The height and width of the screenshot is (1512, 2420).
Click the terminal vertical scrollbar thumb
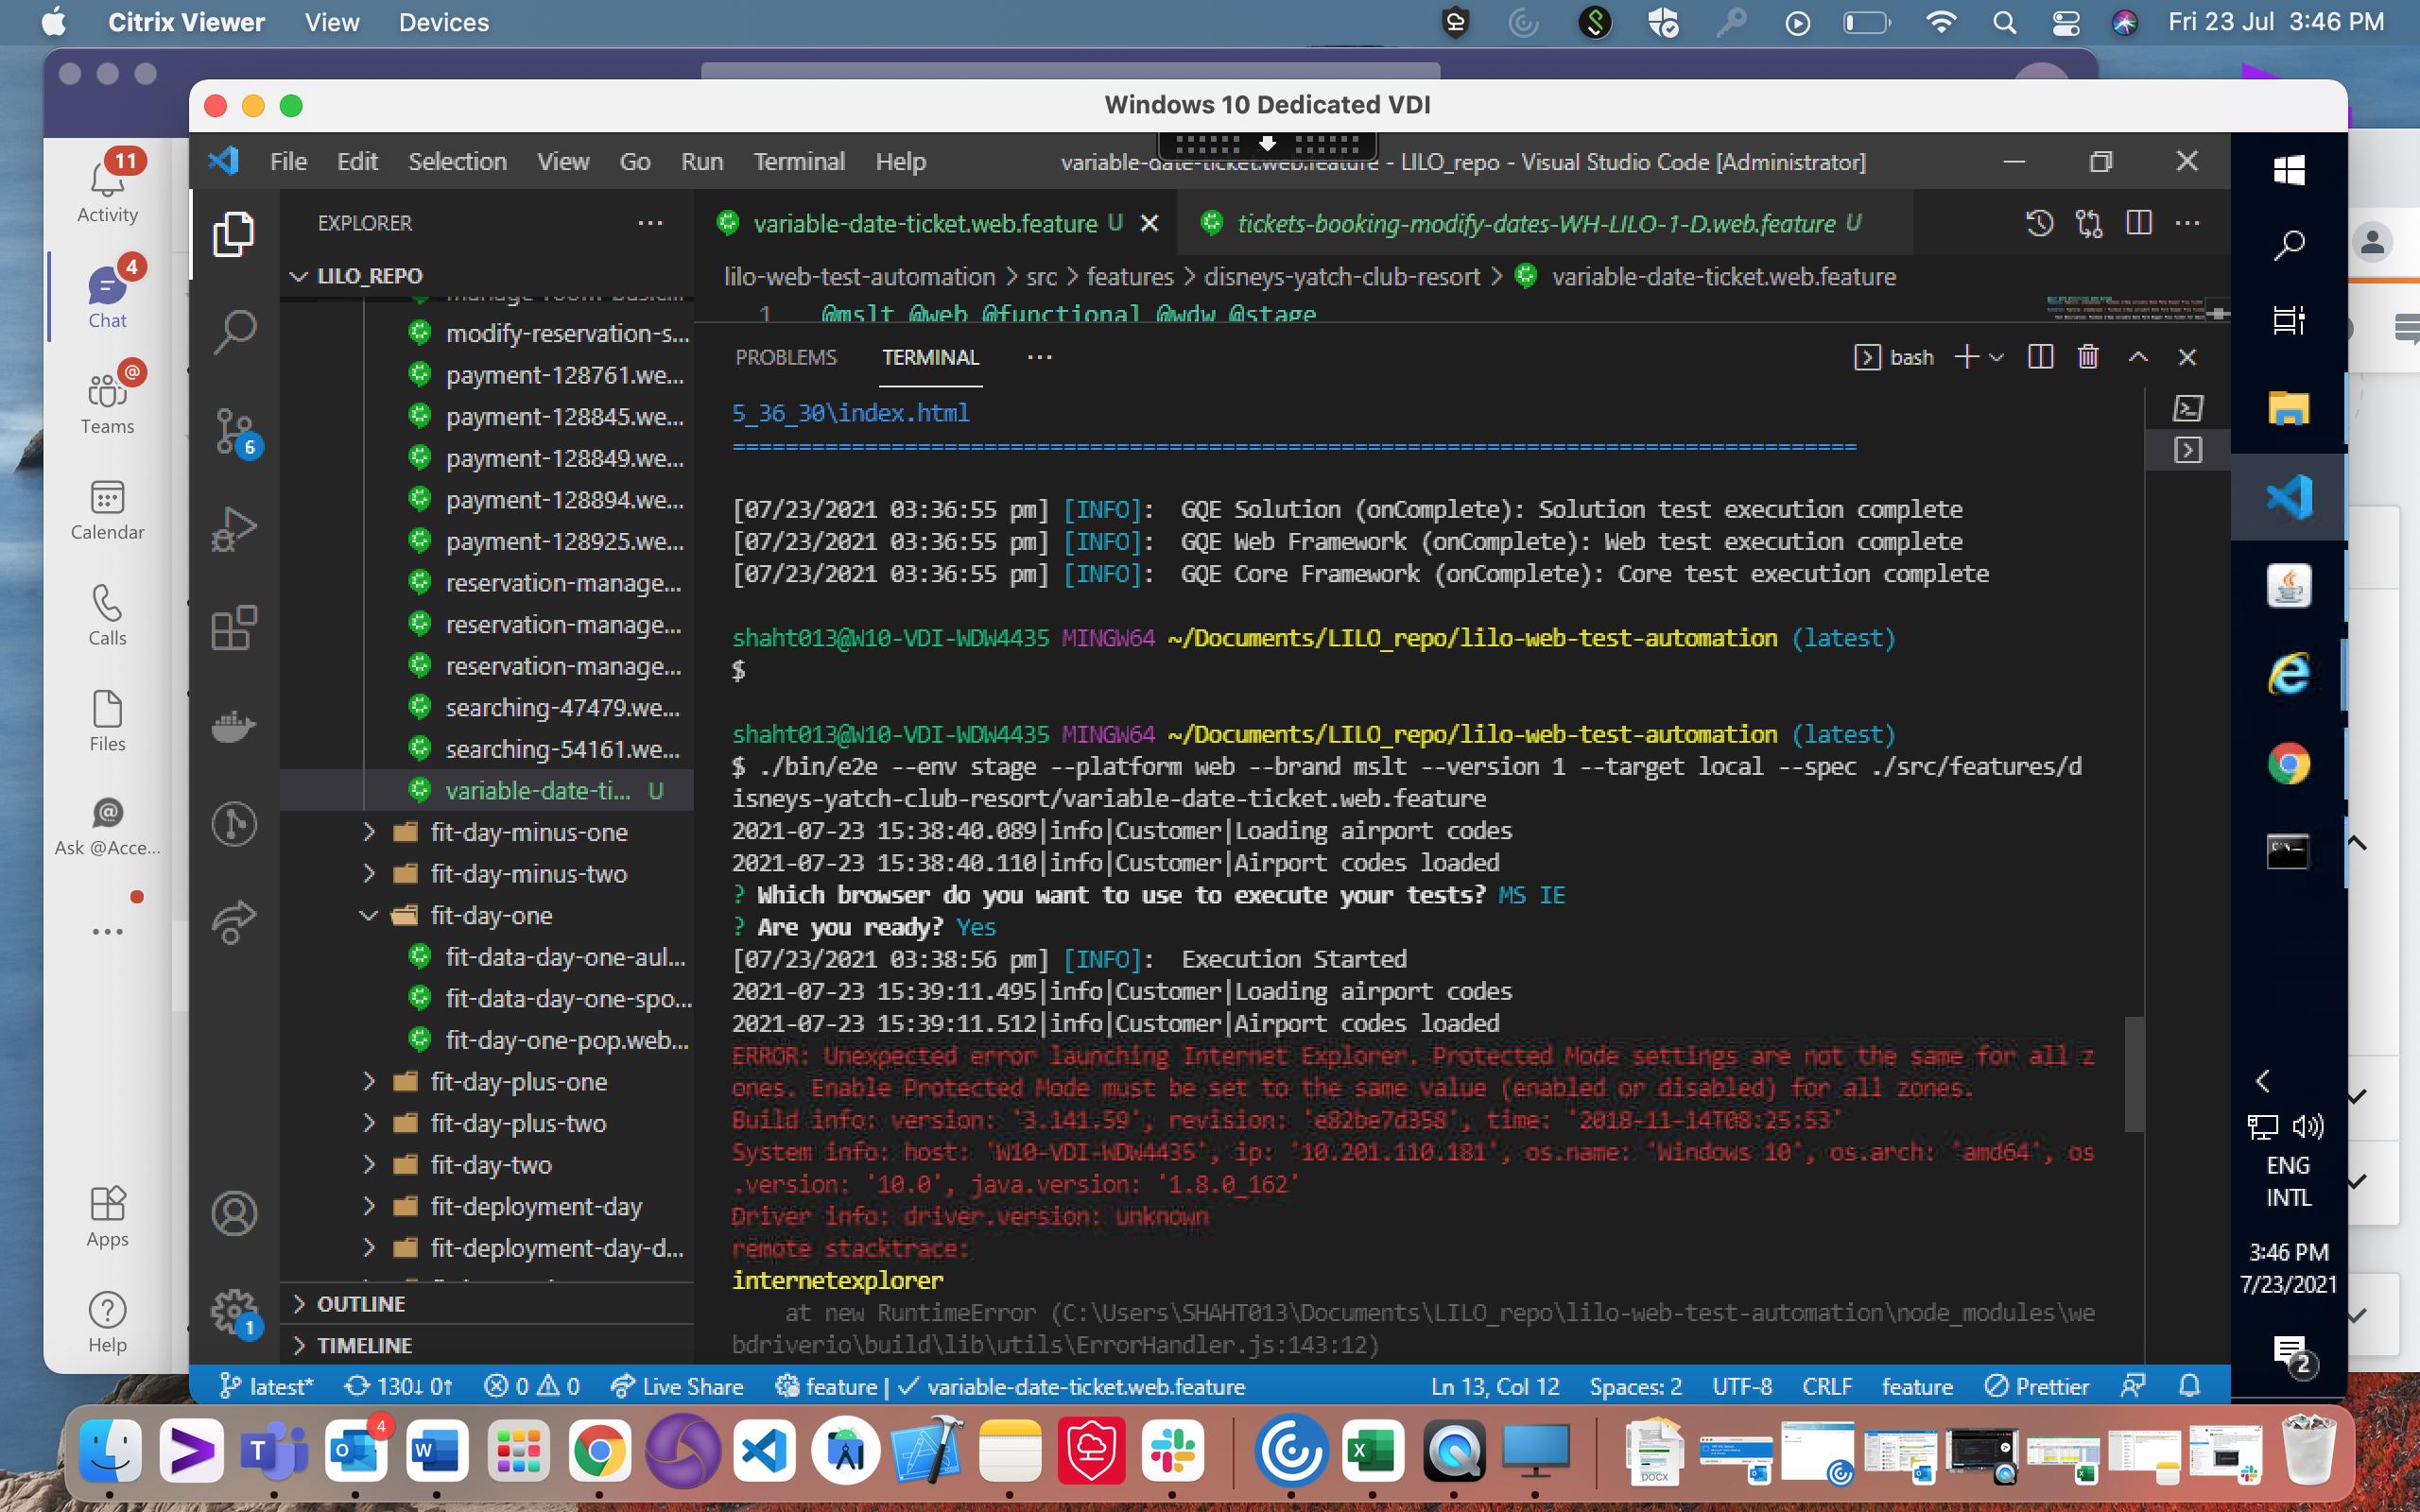coord(2133,1074)
